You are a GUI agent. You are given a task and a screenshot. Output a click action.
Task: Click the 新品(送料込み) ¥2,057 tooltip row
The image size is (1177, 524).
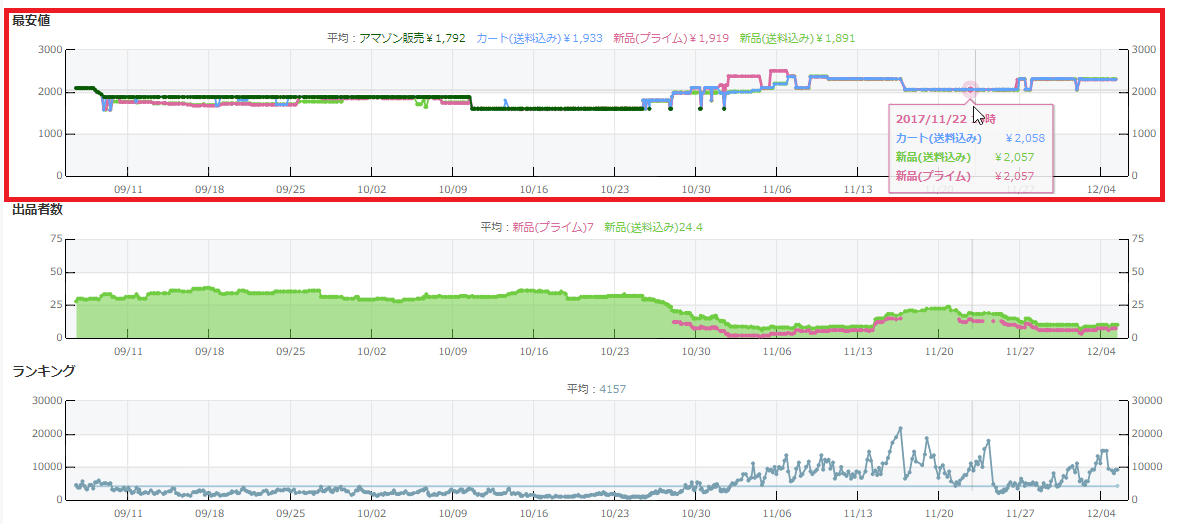pyautogui.click(x=969, y=157)
